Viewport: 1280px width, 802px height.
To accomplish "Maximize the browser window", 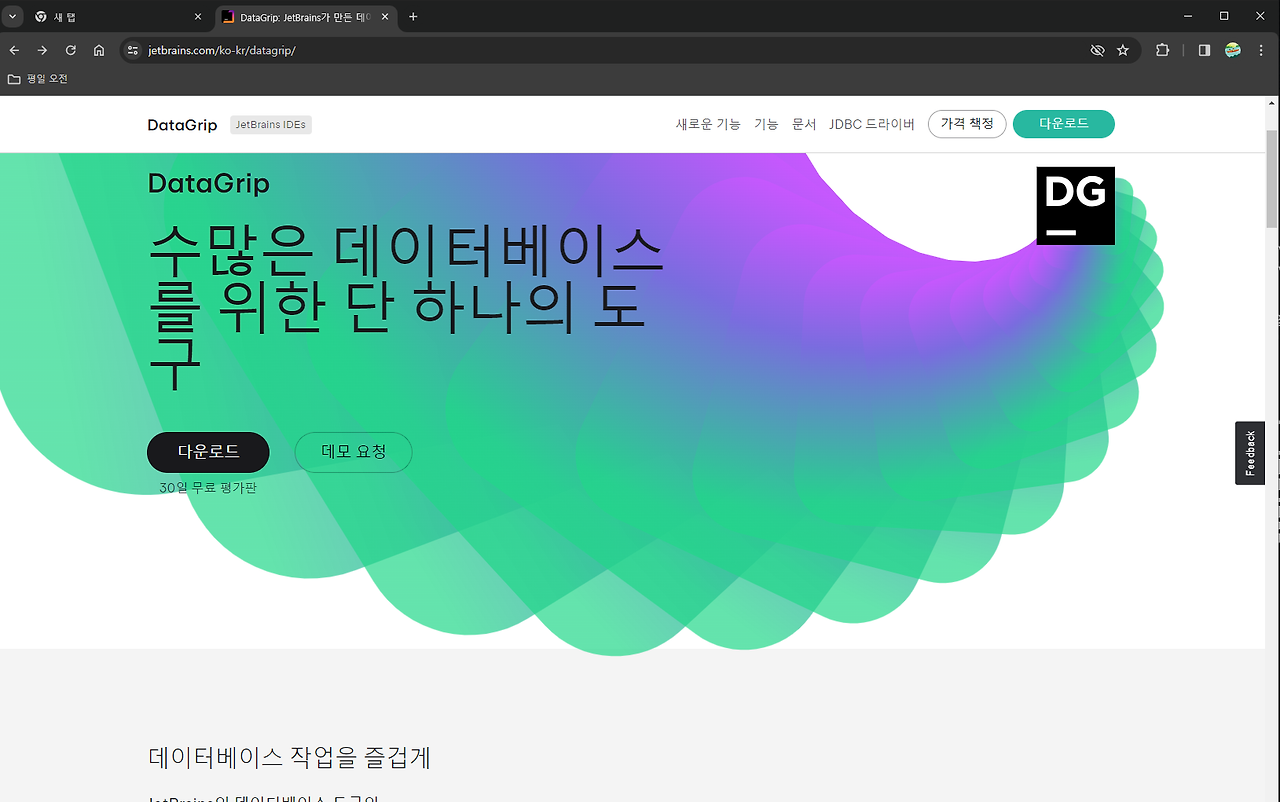I will pyautogui.click(x=1224, y=16).
